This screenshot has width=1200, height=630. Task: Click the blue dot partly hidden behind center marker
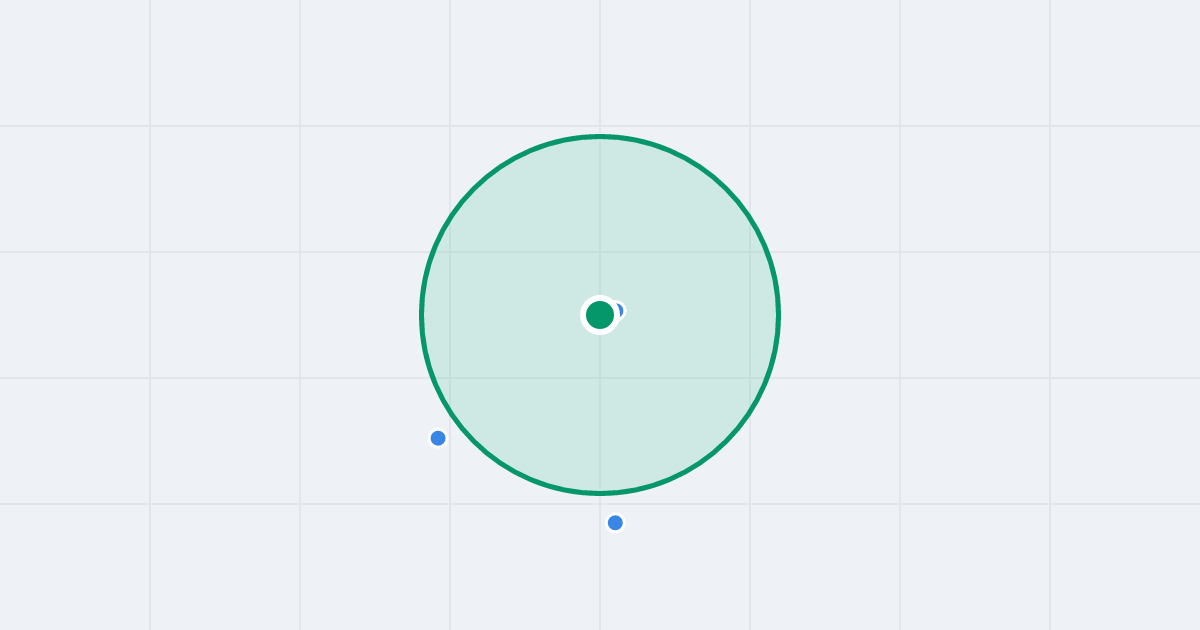(621, 311)
